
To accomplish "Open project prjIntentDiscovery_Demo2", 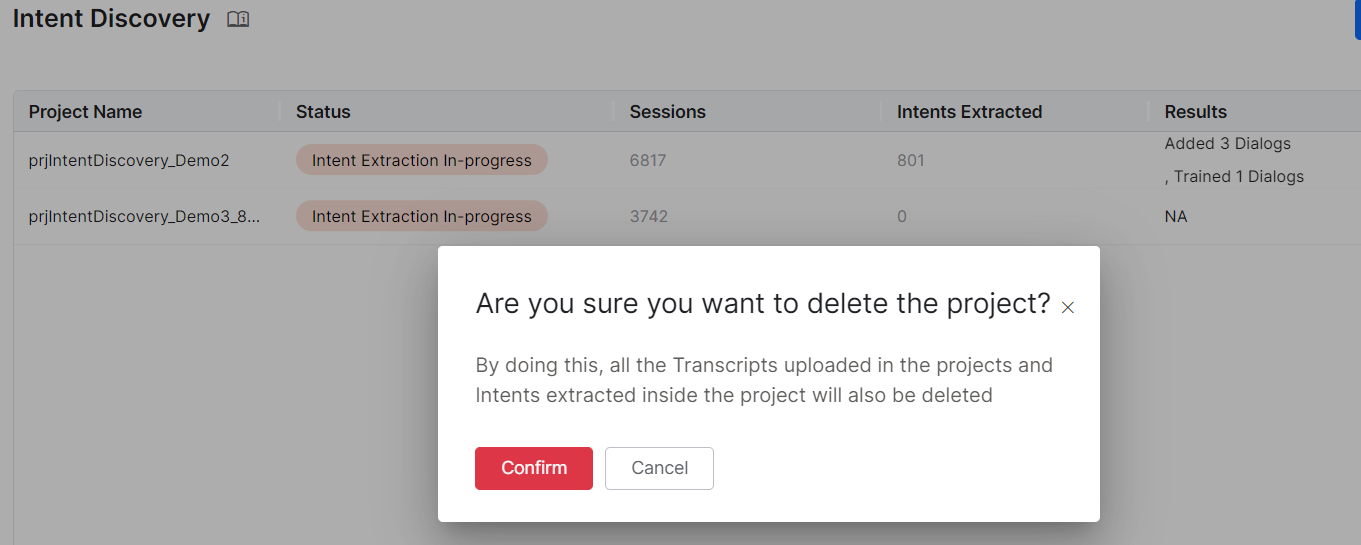I will pos(129,160).
